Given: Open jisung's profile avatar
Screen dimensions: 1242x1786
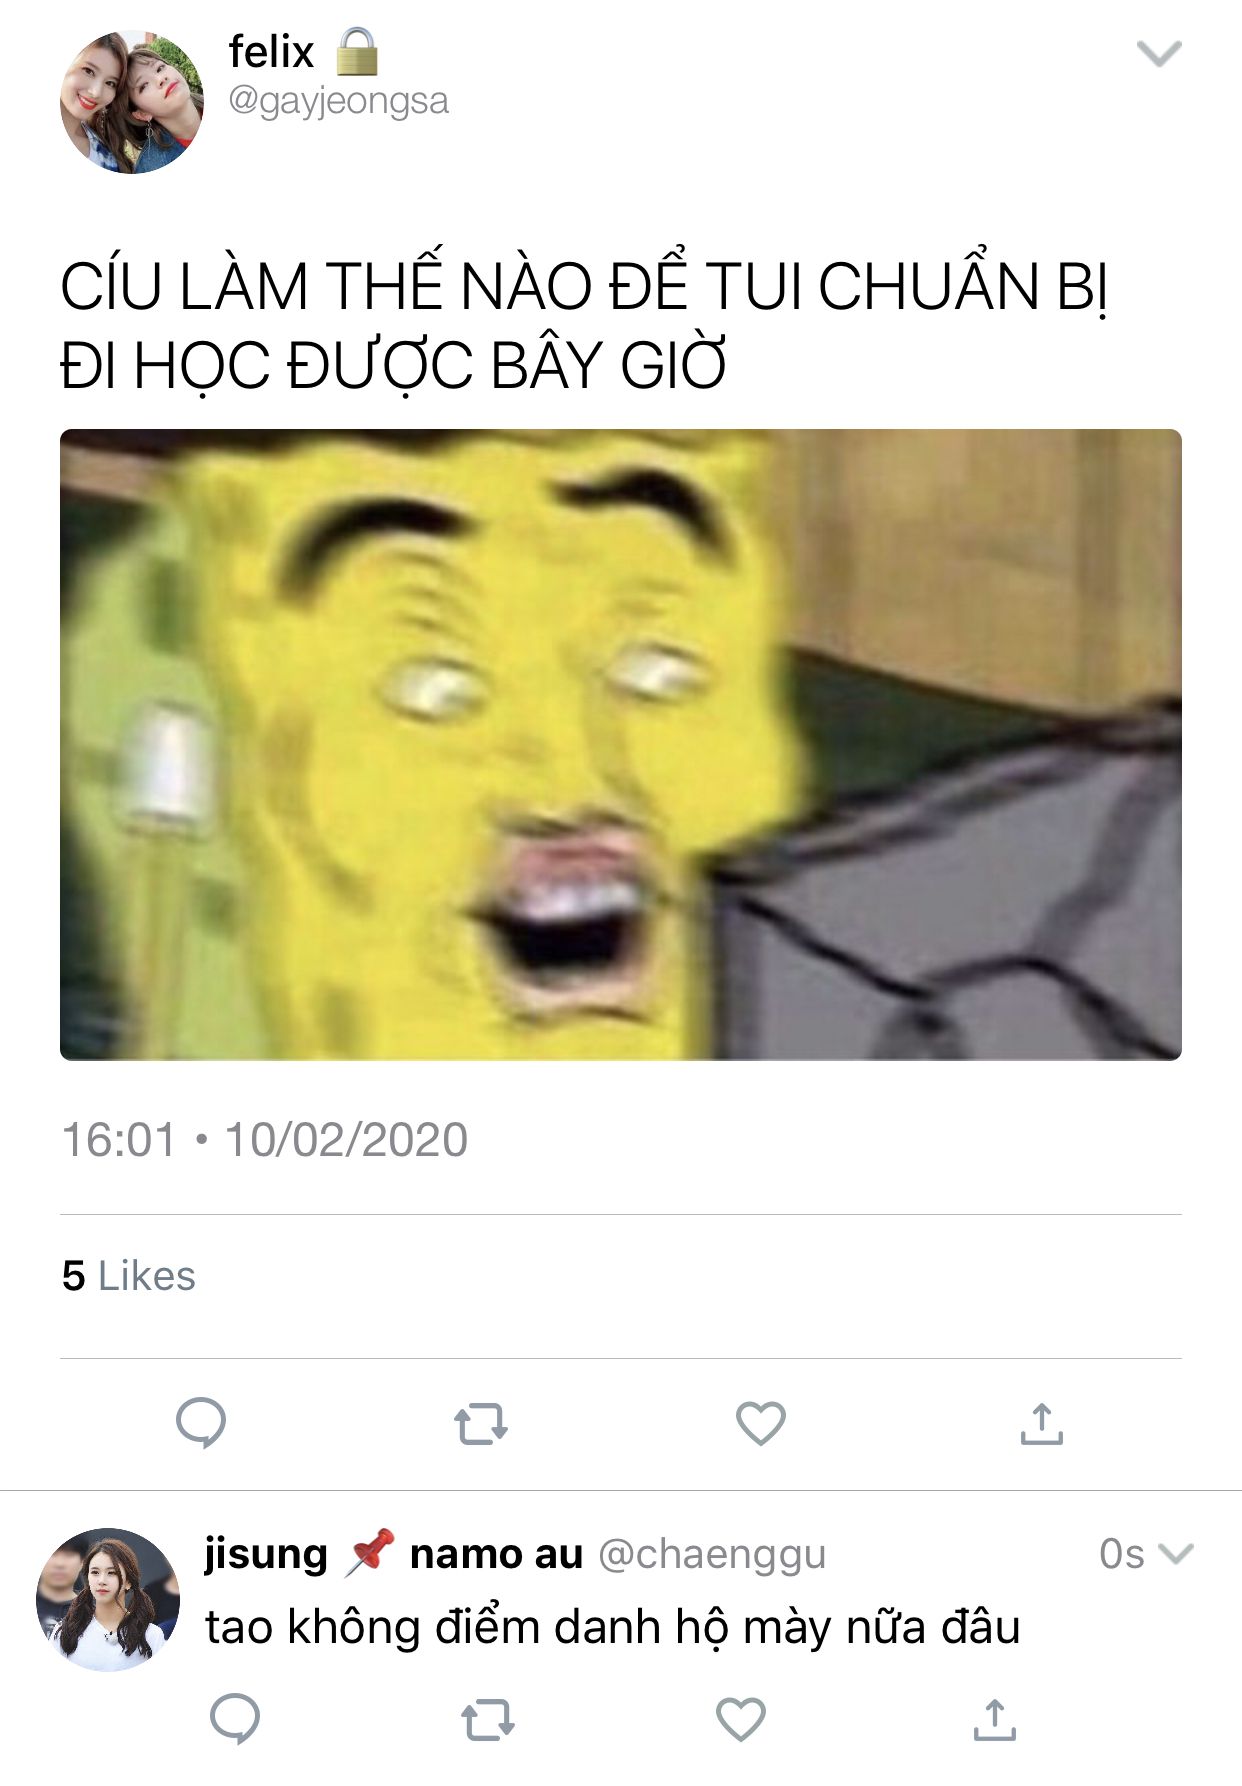Looking at the screenshot, I should click(108, 1599).
